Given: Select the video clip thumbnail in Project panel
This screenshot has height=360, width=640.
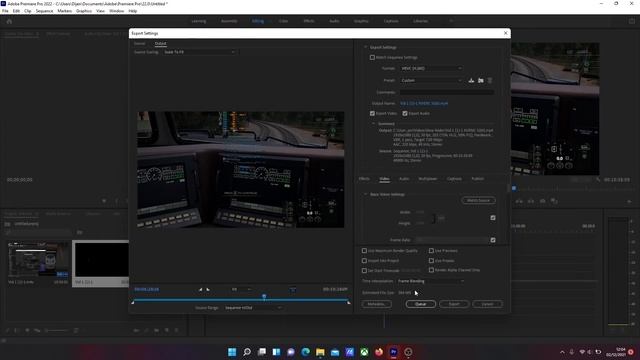Looking at the screenshot, I should tap(38, 260).
